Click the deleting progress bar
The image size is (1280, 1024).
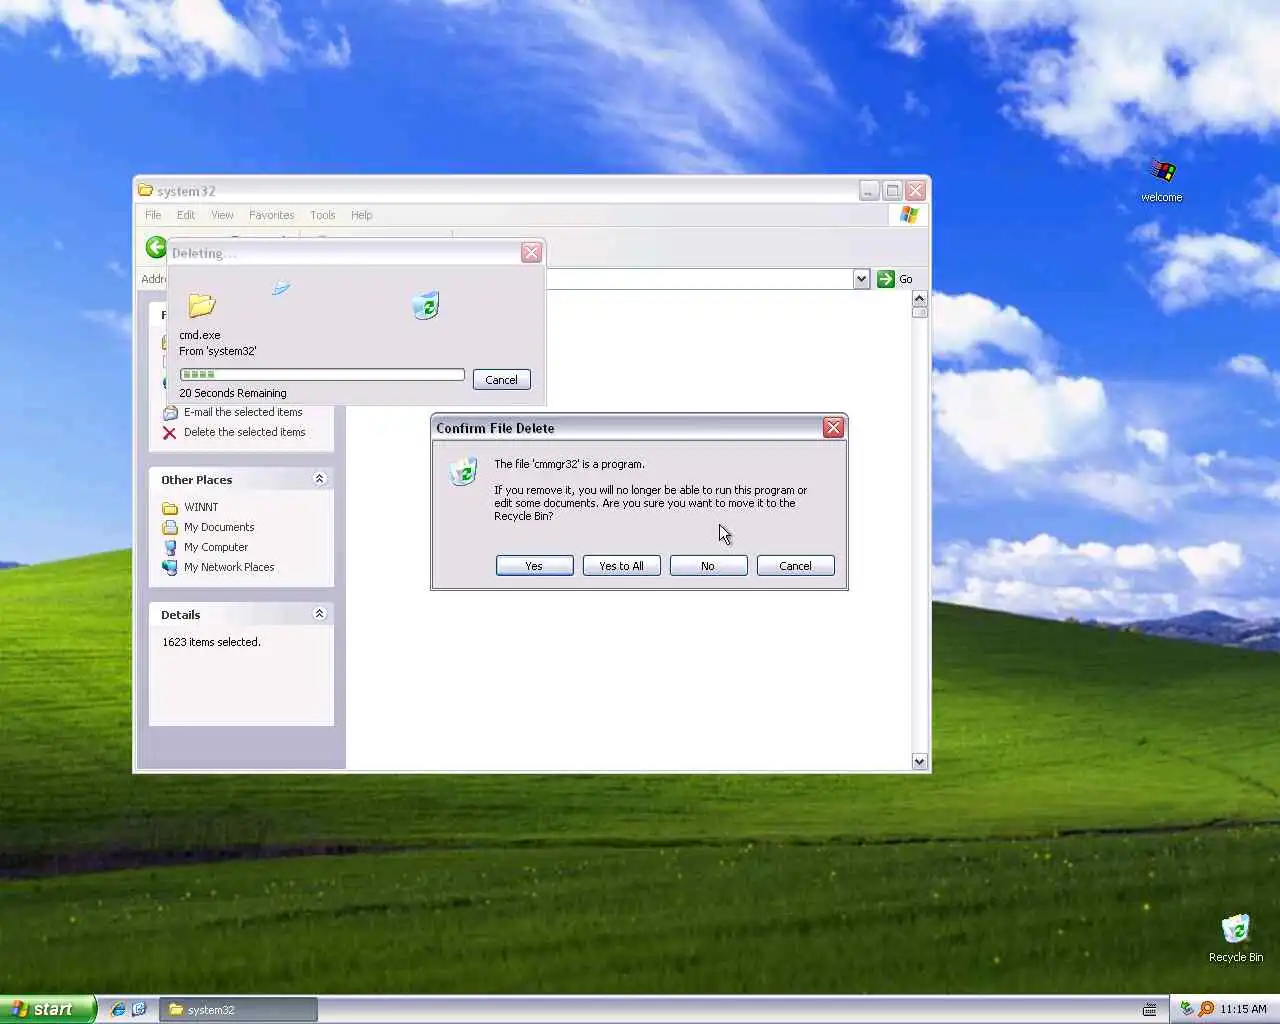click(x=322, y=375)
